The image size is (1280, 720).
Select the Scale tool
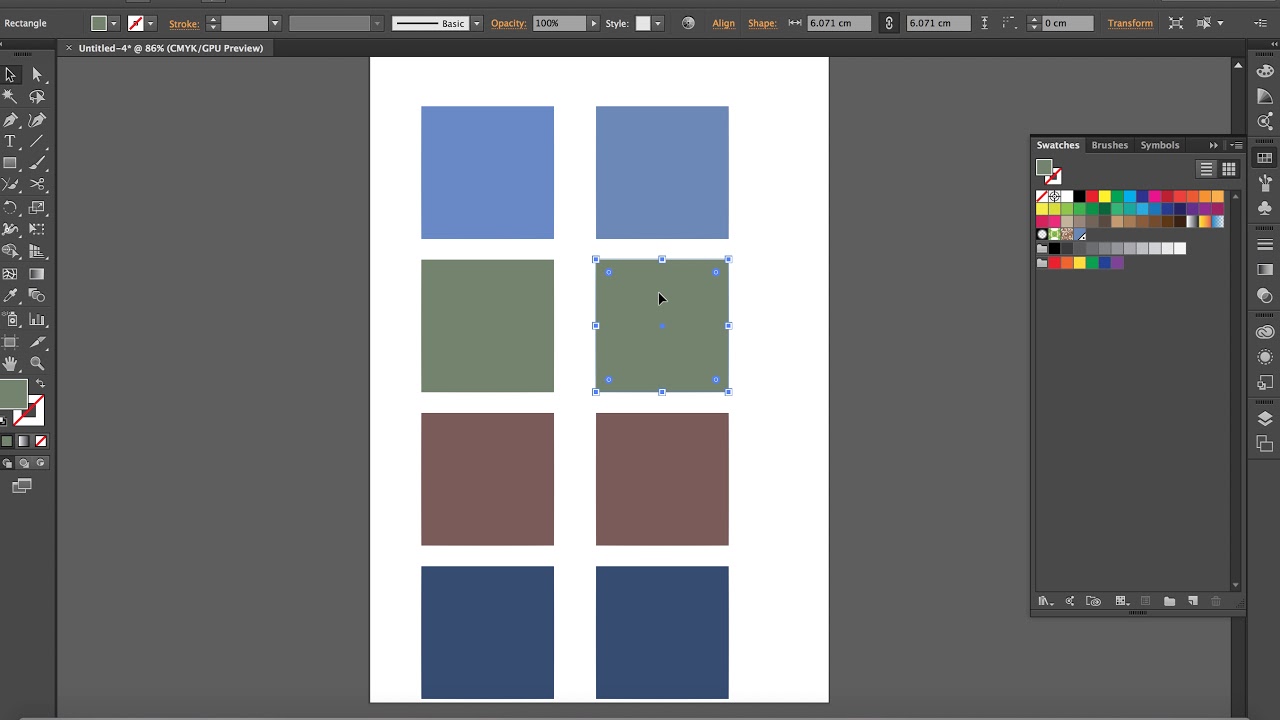pyautogui.click(x=37, y=208)
